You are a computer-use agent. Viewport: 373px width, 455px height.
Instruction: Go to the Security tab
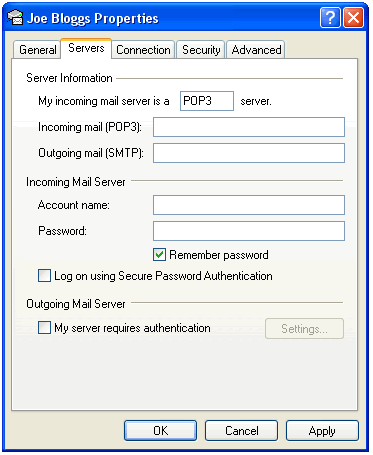pos(201,50)
